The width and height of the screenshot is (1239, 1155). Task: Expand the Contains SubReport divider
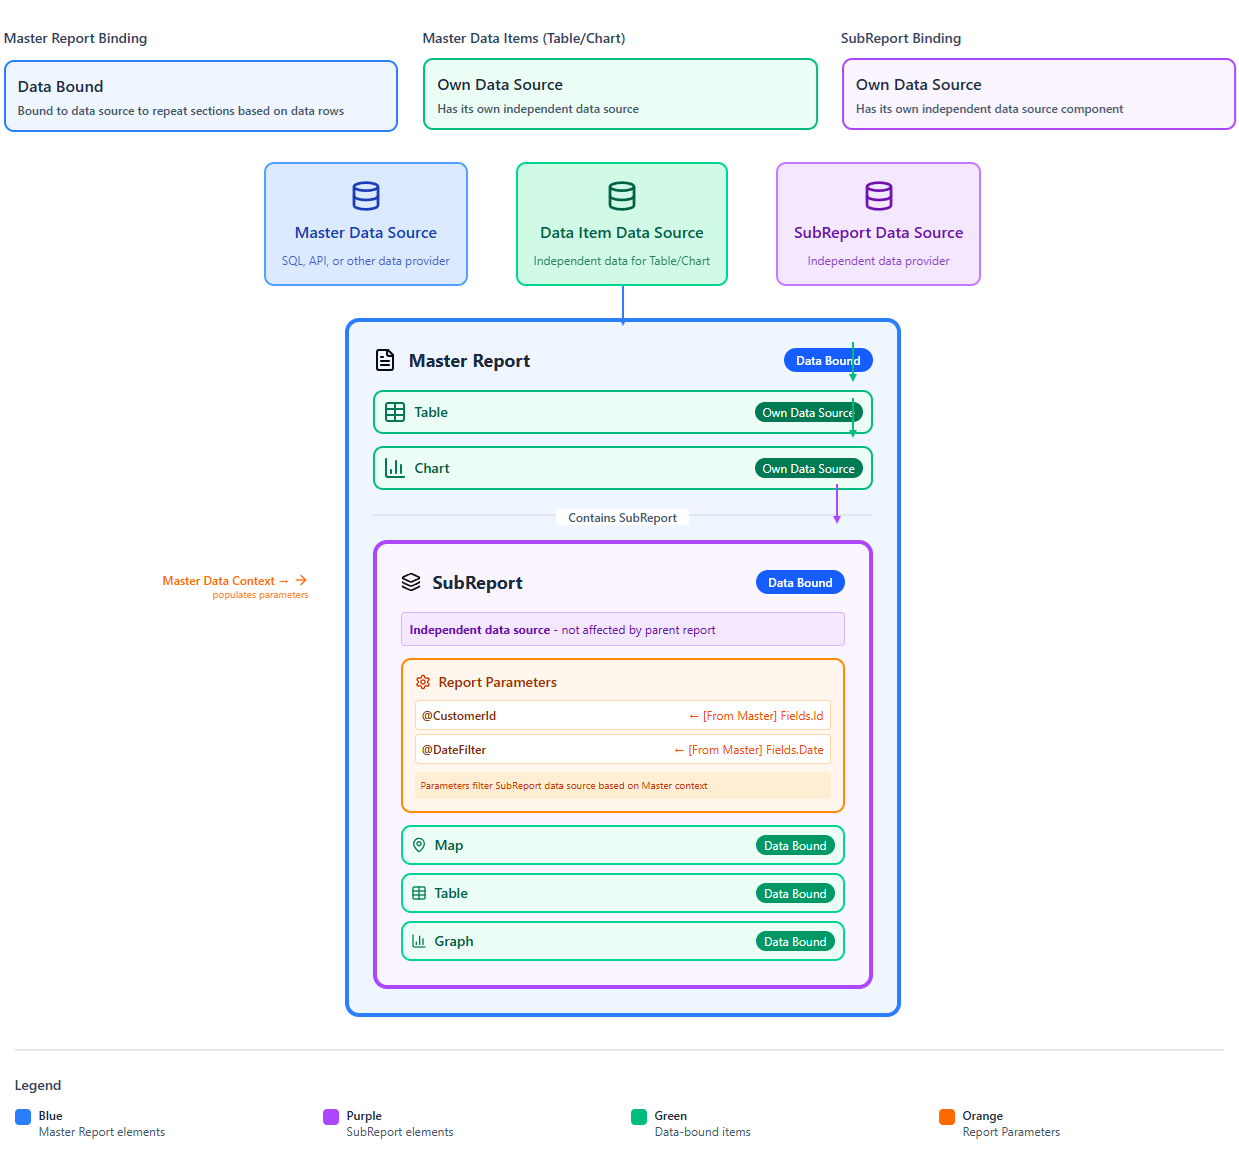coord(622,517)
